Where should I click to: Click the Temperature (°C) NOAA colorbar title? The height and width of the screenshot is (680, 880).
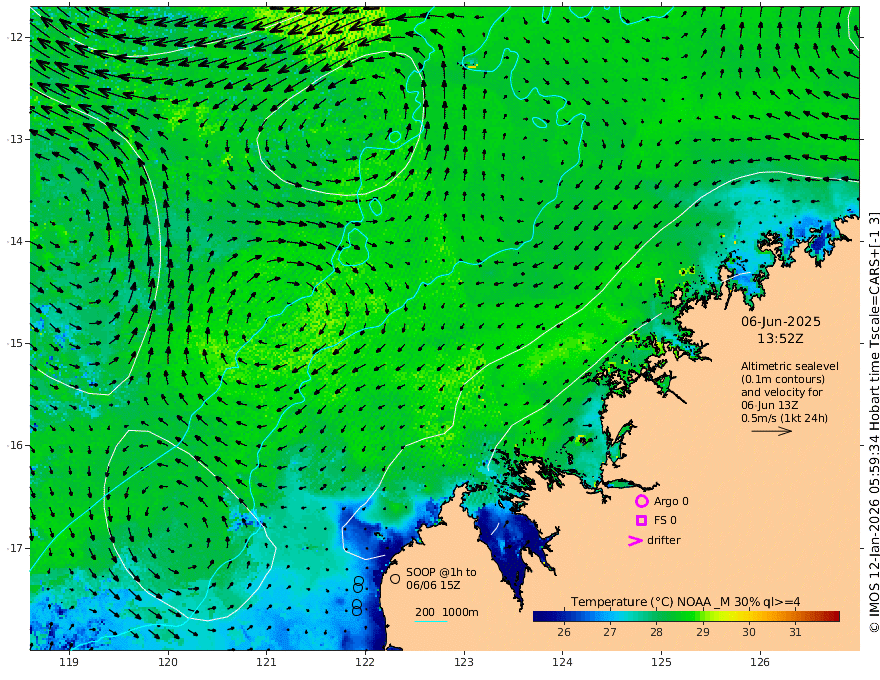(686, 602)
